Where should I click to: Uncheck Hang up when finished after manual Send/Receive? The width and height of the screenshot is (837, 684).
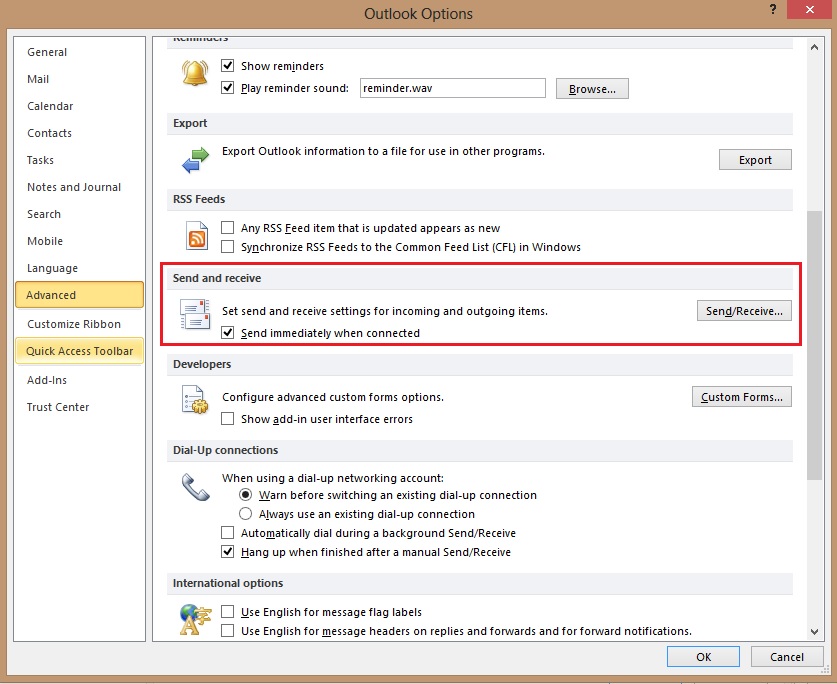pos(227,552)
